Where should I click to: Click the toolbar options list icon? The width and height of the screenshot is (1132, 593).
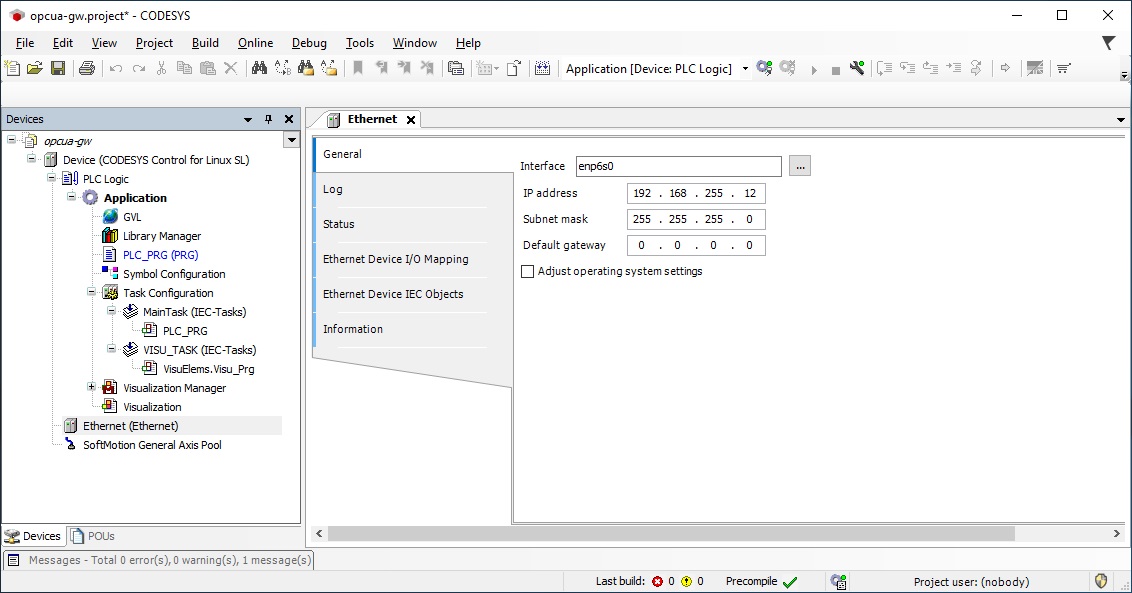click(1063, 69)
